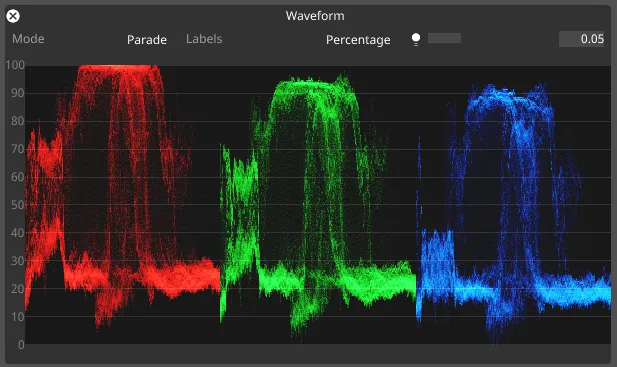Click the 0.05 value field
The width and height of the screenshot is (617, 367).
[x=582, y=39]
